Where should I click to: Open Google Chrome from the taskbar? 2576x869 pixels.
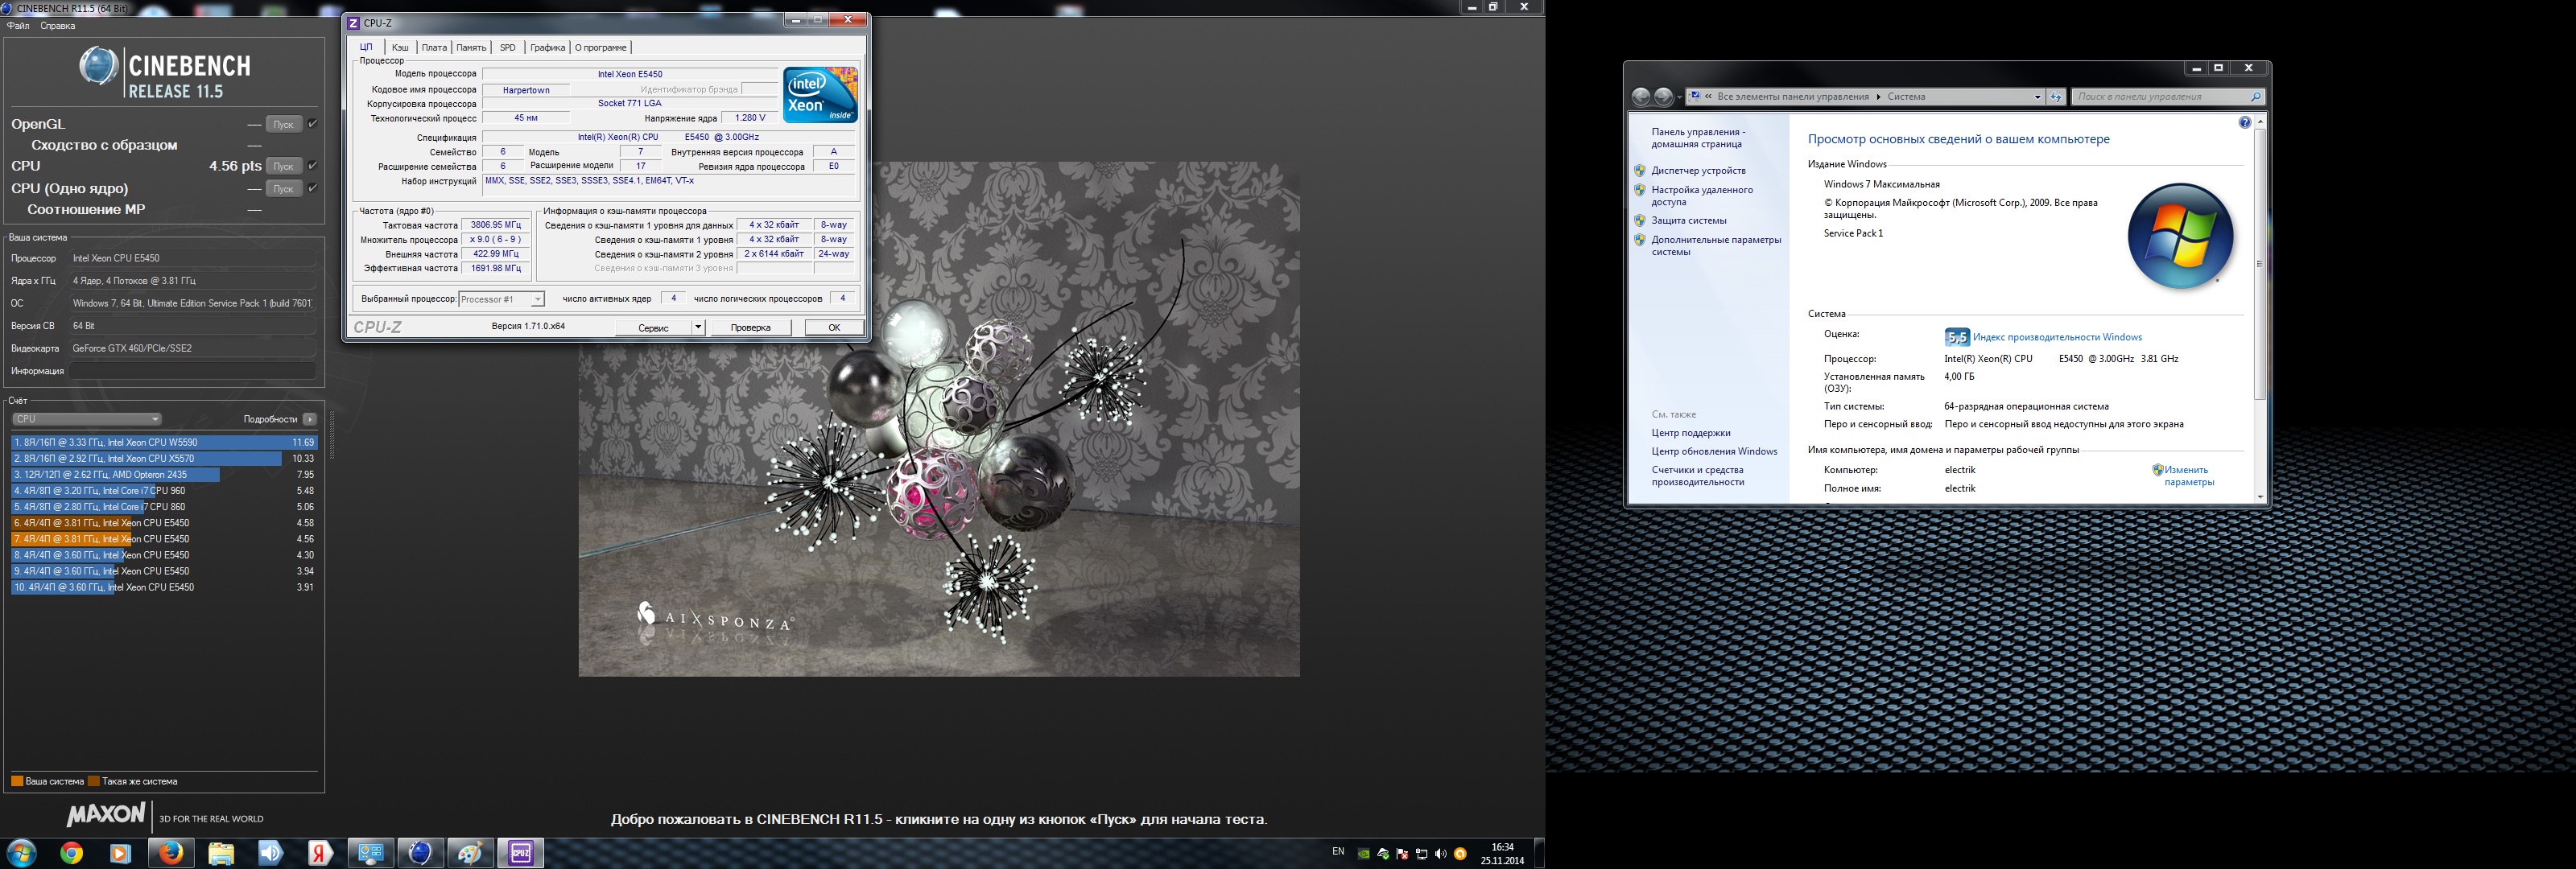[71, 853]
